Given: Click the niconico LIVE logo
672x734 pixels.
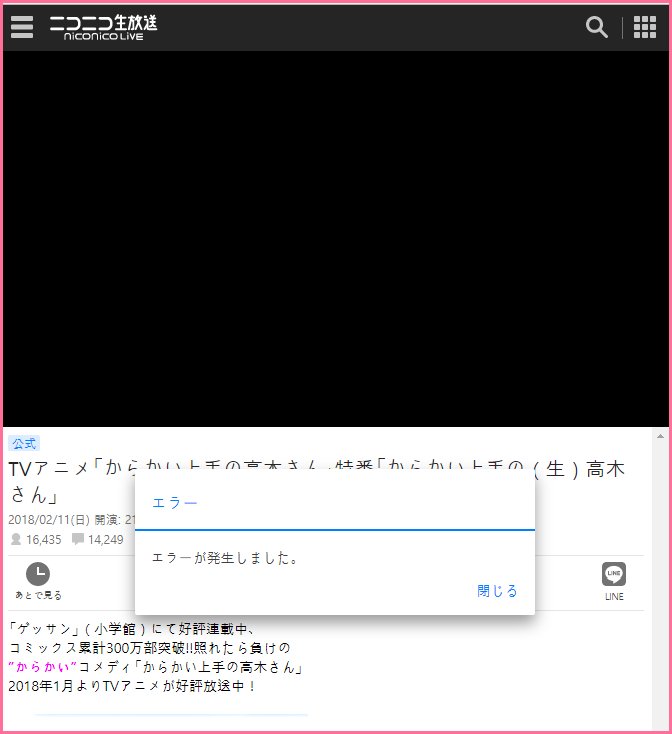Looking at the screenshot, I should (x=103, y=27).
